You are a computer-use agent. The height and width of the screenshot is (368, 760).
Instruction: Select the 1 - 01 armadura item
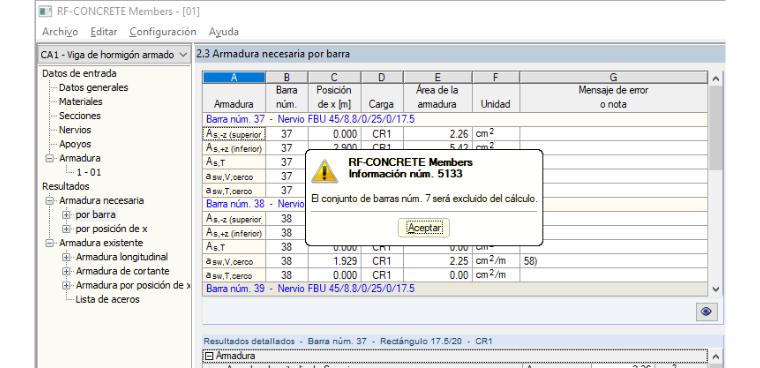click(89, 172)
